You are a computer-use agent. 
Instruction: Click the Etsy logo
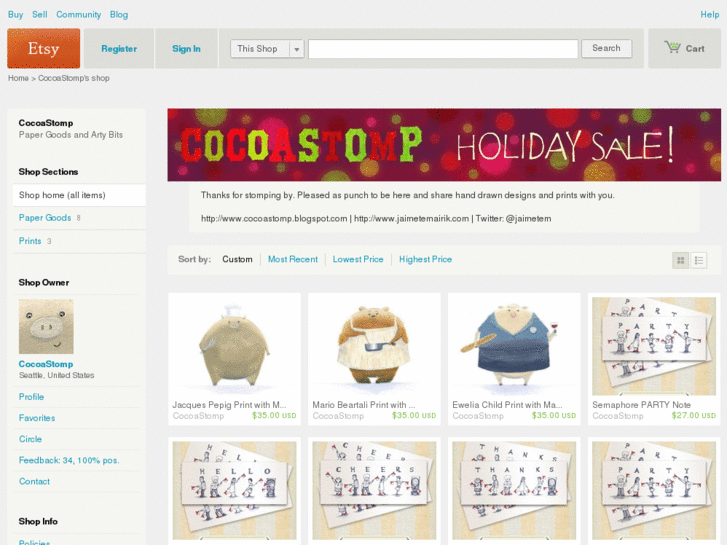pos(44,48)
